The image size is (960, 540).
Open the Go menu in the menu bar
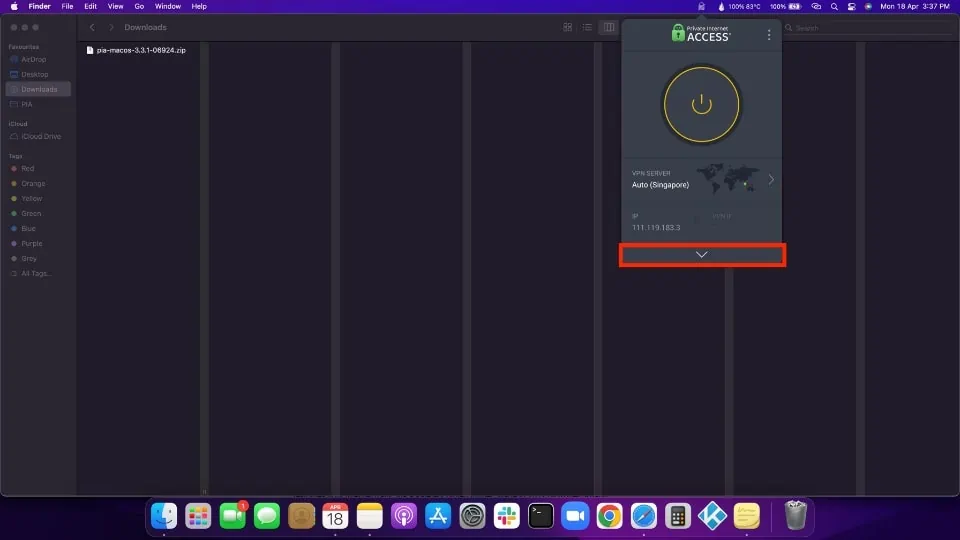(x=139, y=6)
